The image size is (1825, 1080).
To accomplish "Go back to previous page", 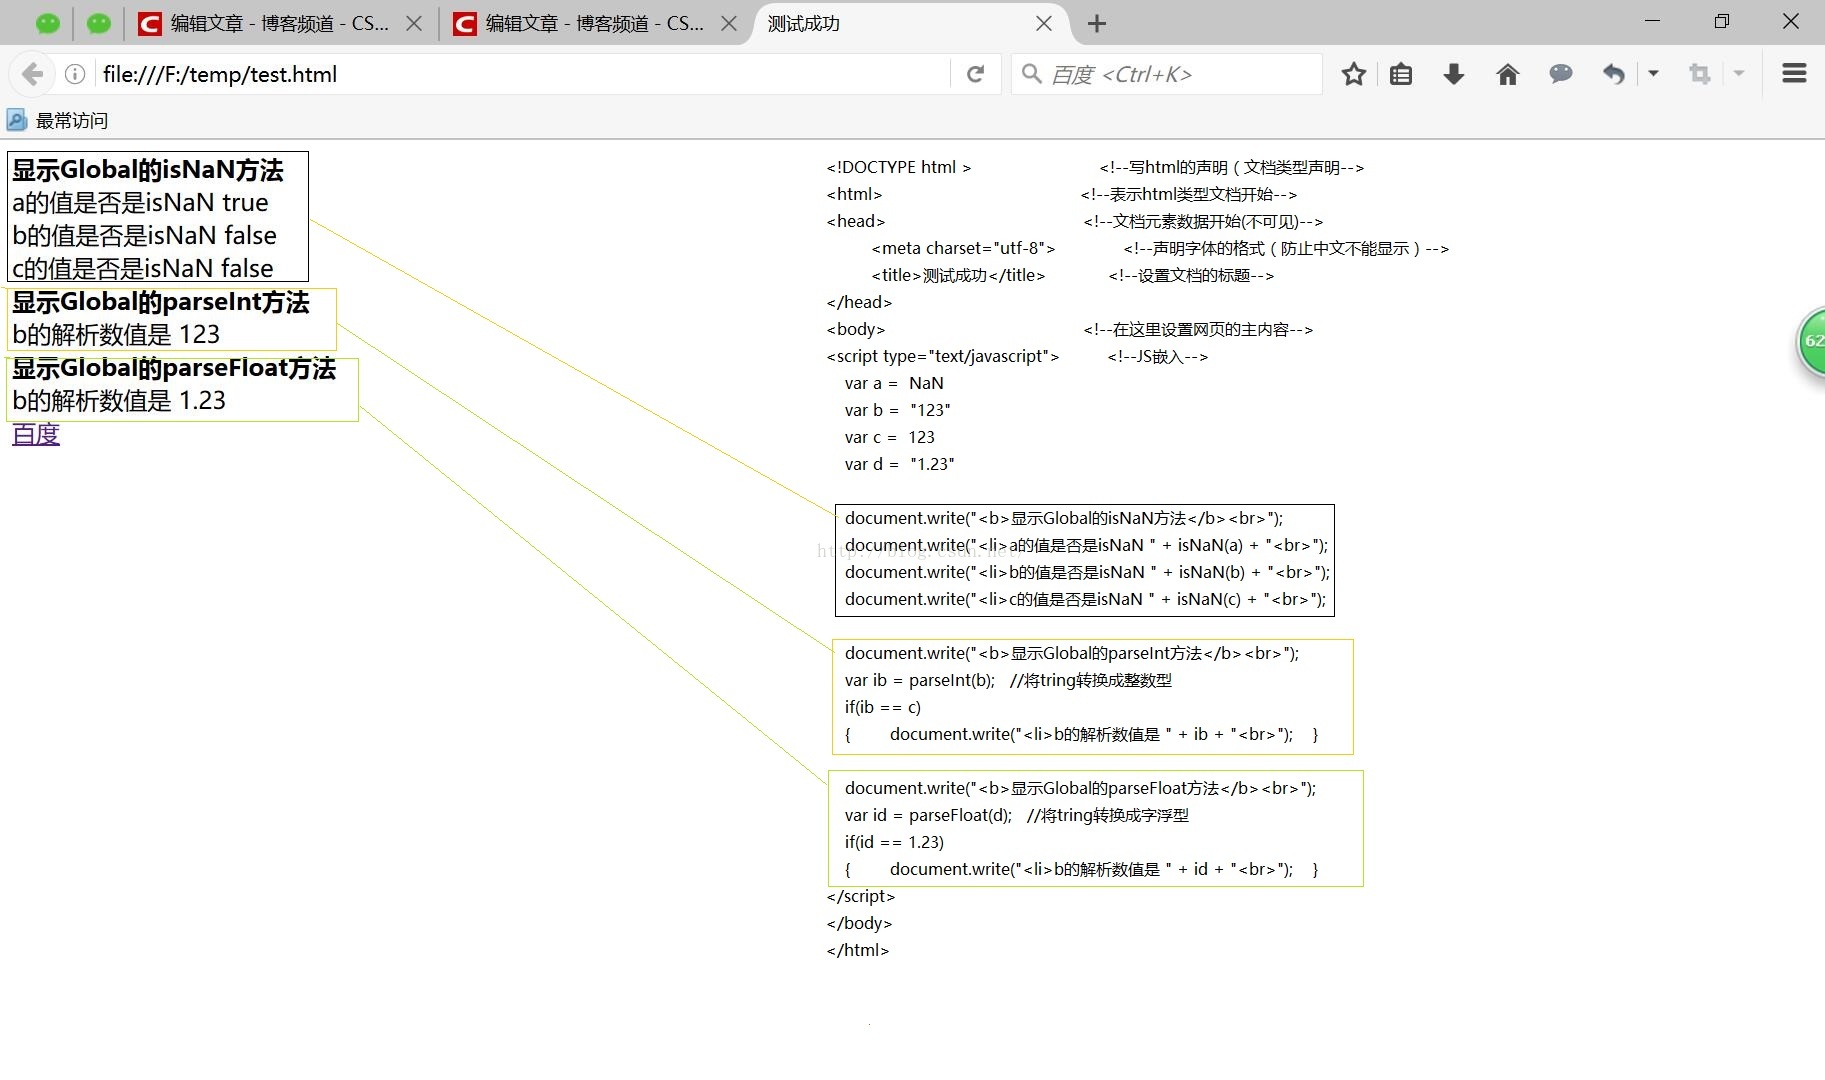I will click(x=32, y=74).
